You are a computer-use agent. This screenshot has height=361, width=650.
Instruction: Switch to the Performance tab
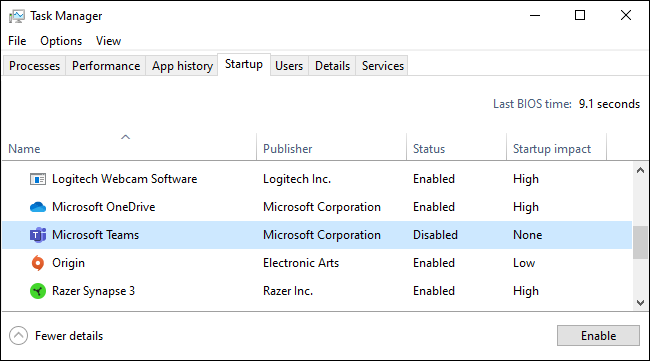point(106,66)
